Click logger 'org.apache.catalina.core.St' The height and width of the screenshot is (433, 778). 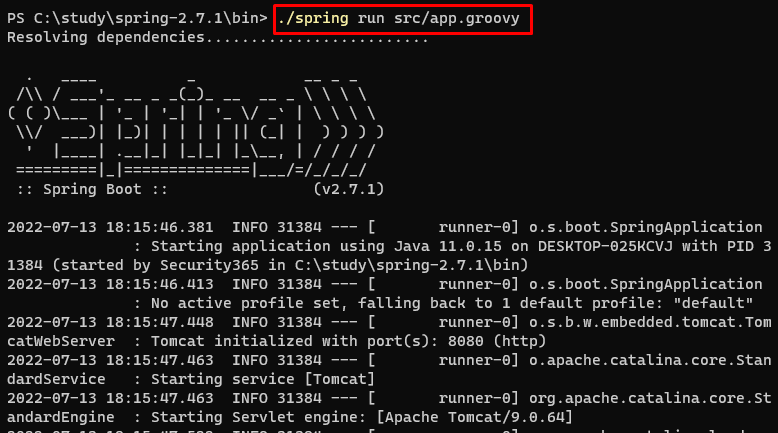(650, 398)
